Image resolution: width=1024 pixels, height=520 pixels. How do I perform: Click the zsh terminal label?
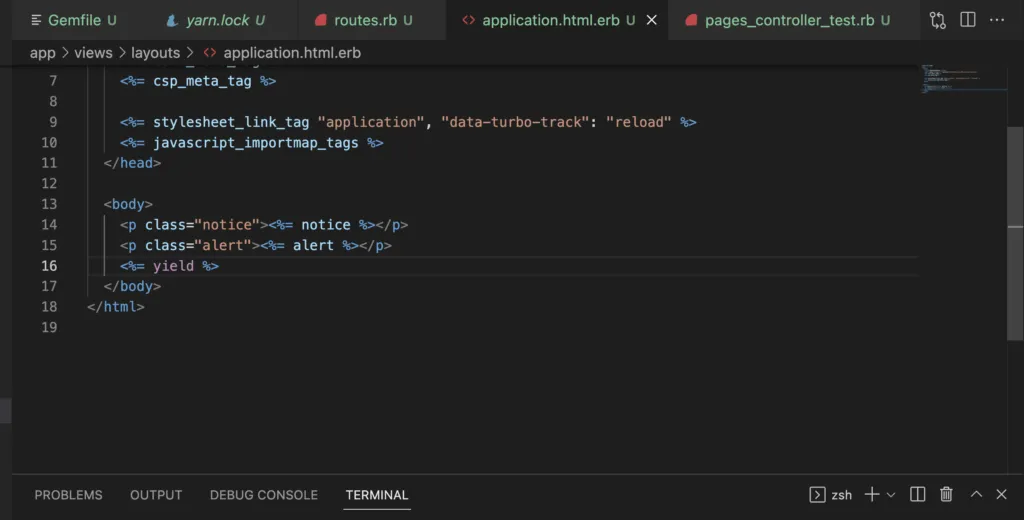point(842,495)
